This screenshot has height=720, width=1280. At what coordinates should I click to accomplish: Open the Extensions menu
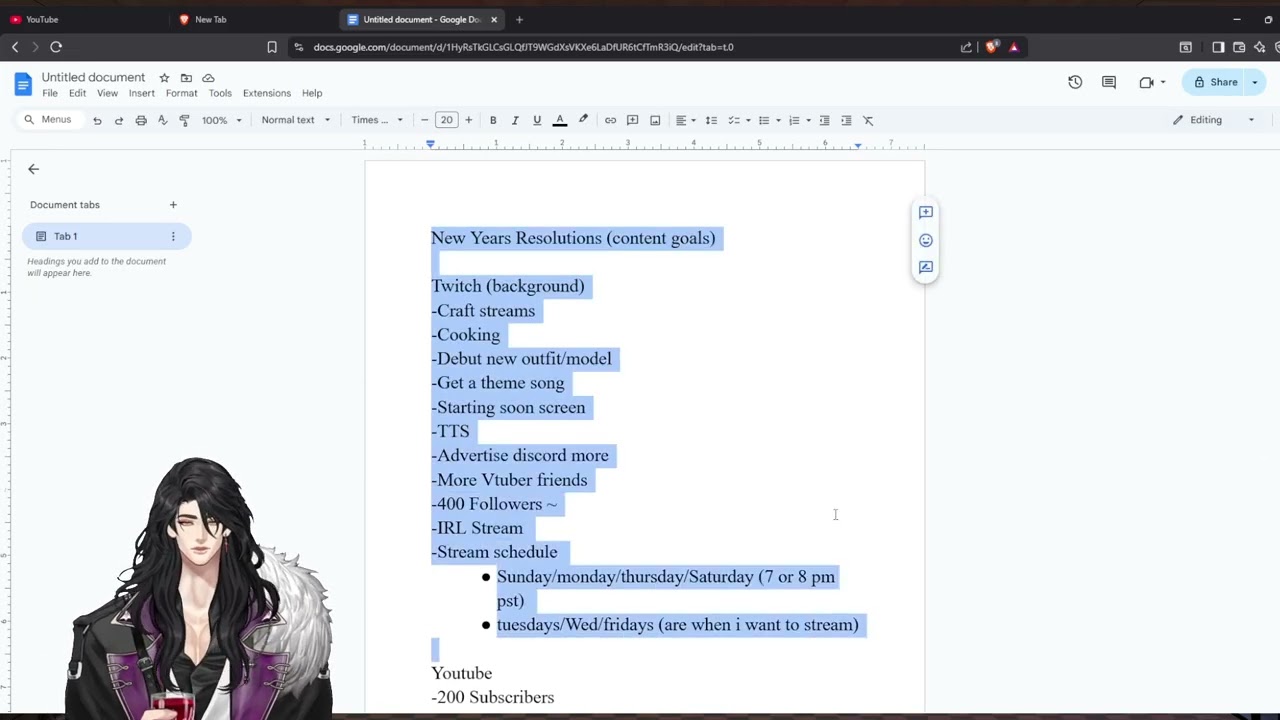pos(267,93)
